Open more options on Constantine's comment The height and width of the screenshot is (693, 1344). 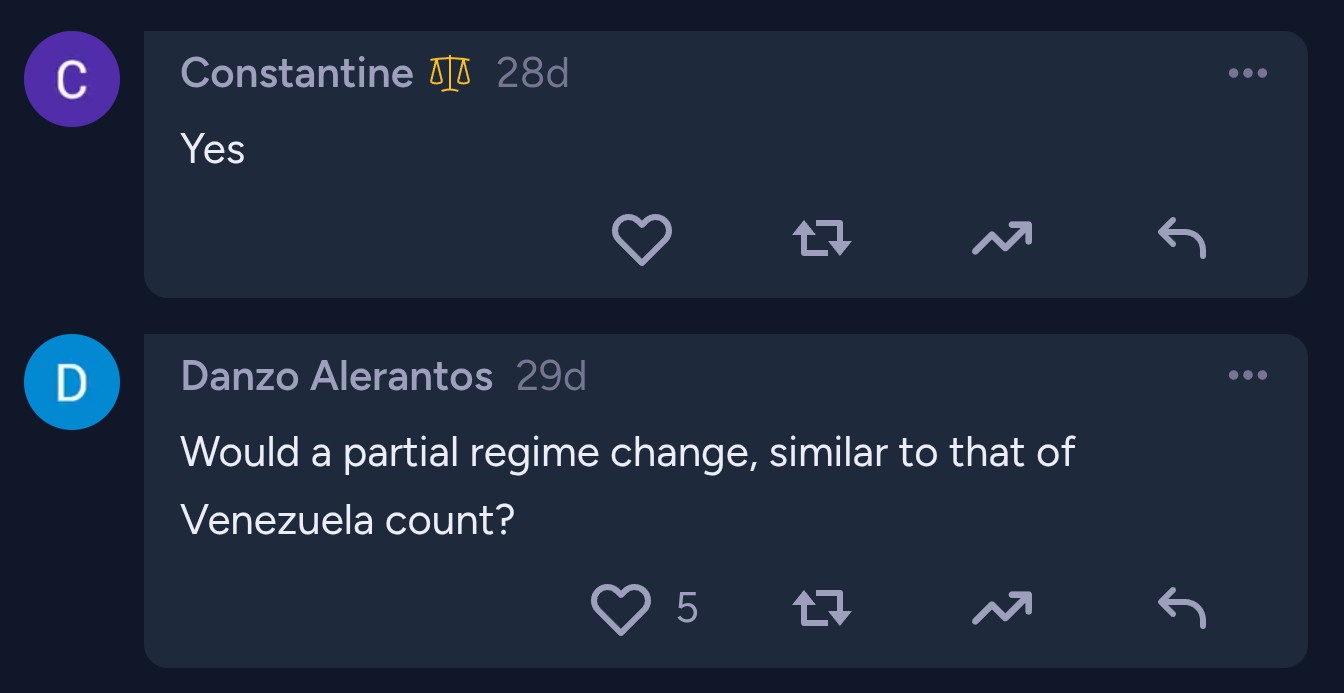click(x=1247, y=73)
